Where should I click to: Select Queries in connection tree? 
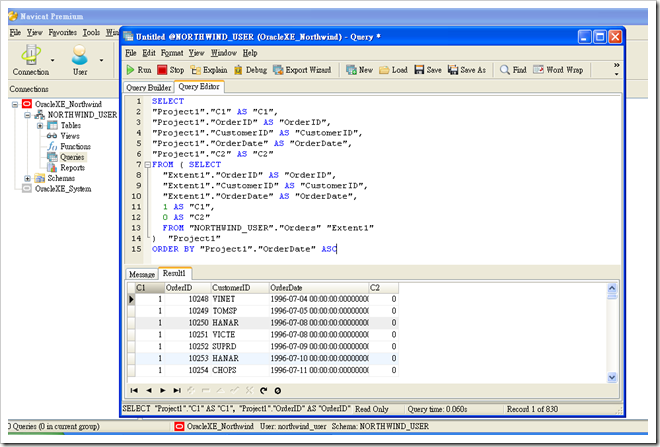pos(72,157)
